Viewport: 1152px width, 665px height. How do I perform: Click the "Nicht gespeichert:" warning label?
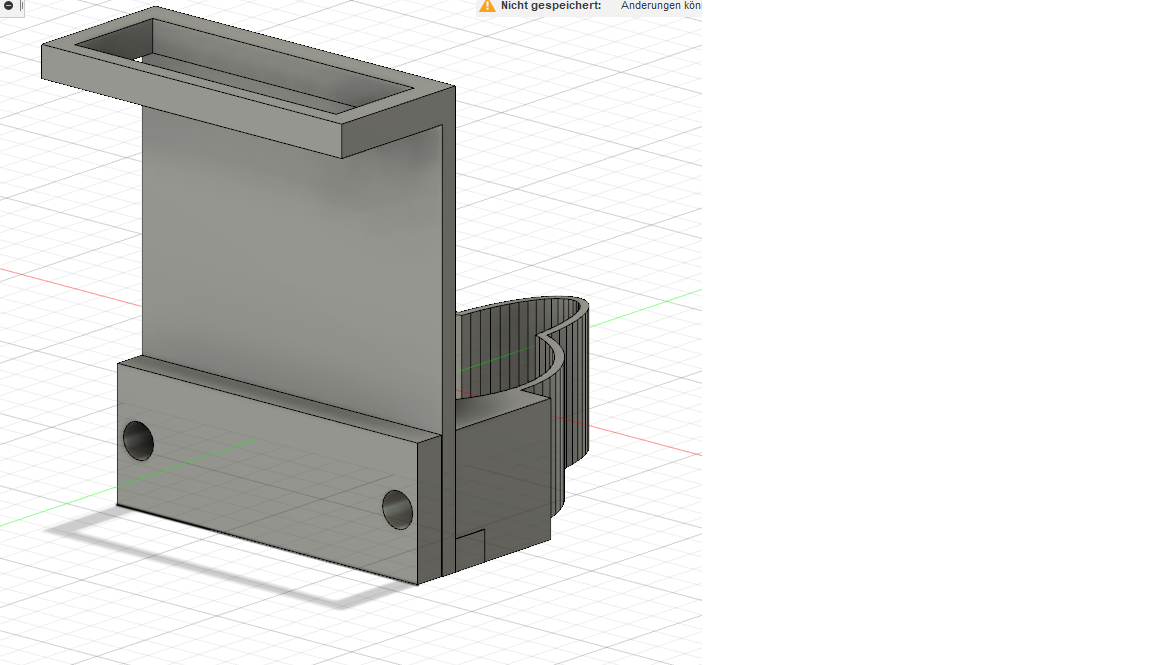coord(551,6)
